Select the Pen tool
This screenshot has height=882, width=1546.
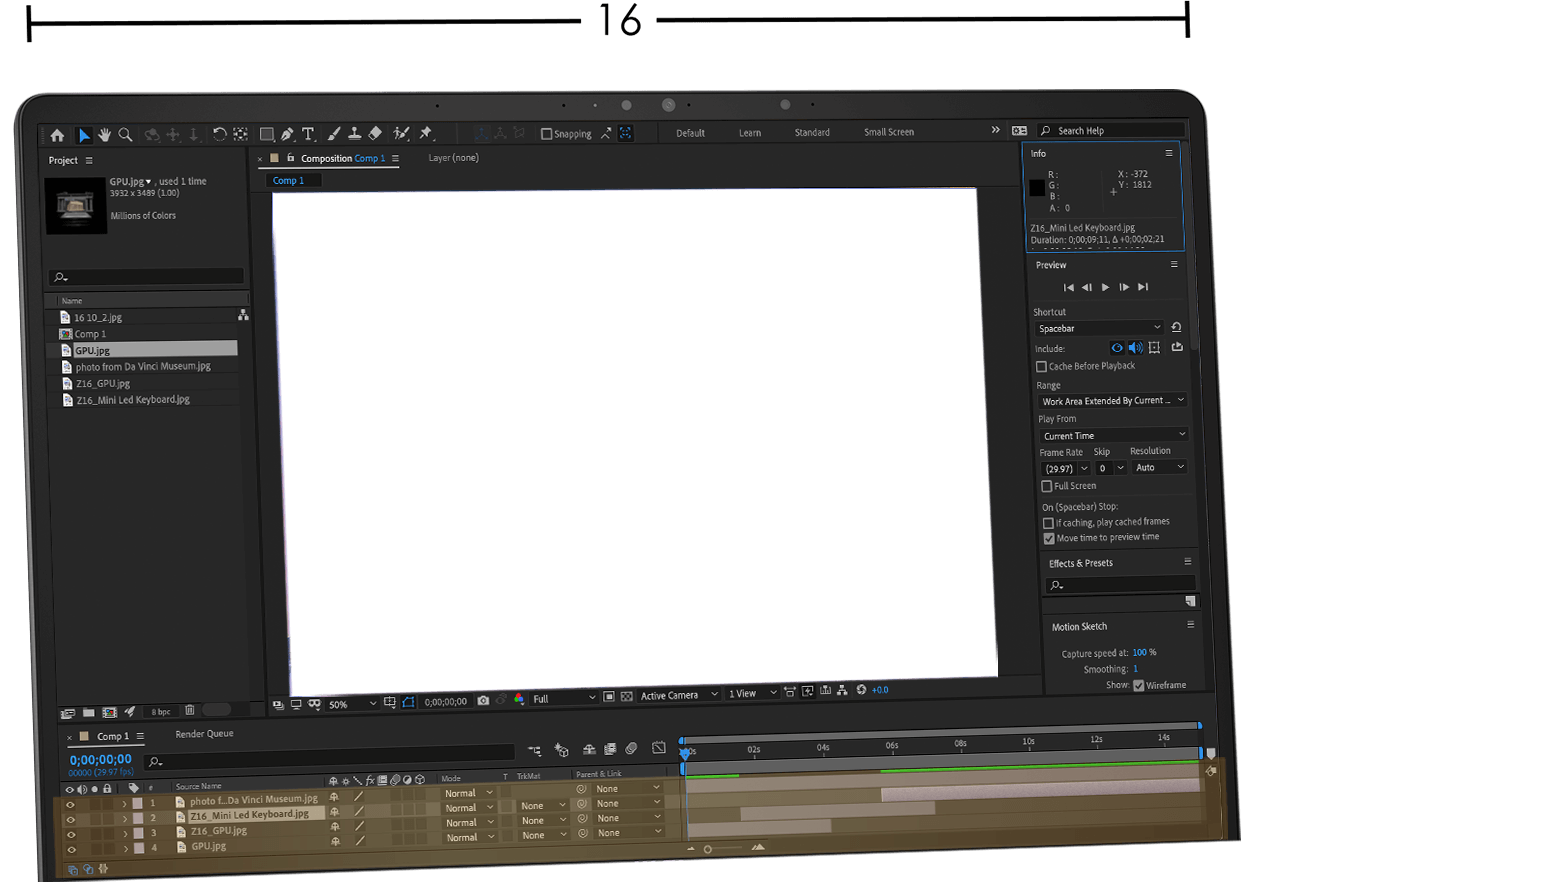click(x=287, y=134)
